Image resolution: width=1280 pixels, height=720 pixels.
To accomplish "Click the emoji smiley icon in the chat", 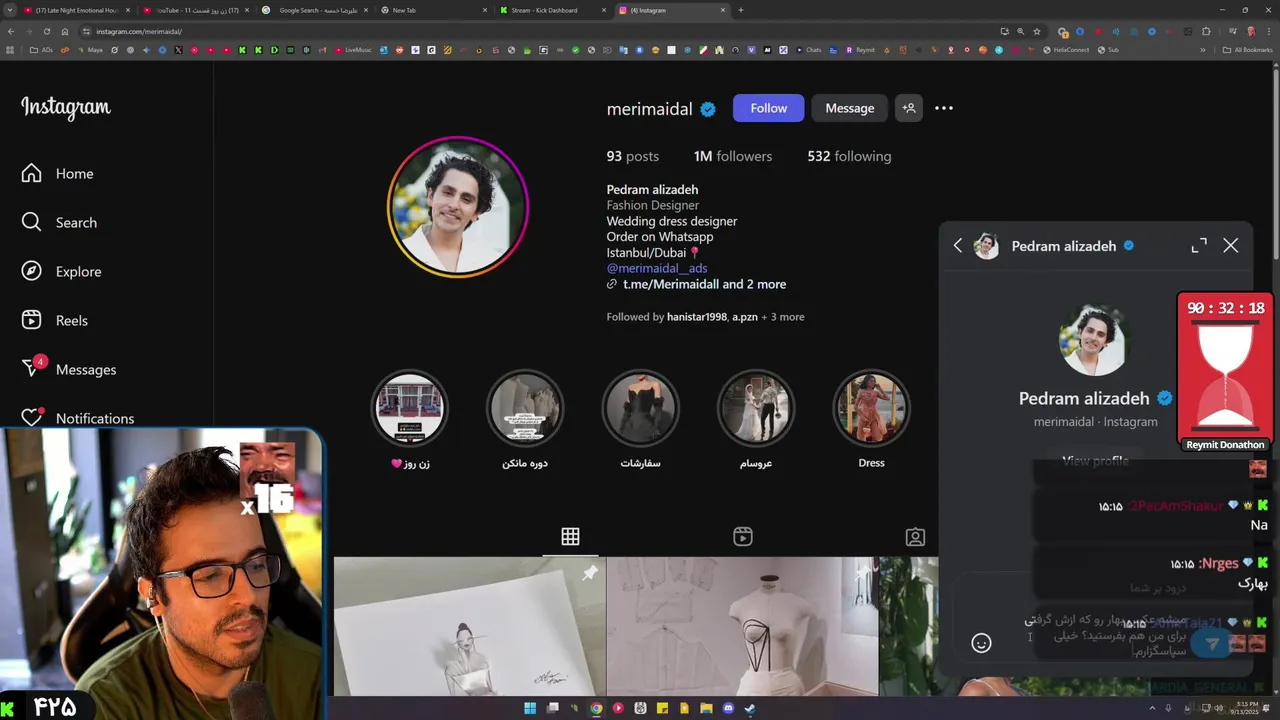I will pyautogui.click(x=981, y=643).
